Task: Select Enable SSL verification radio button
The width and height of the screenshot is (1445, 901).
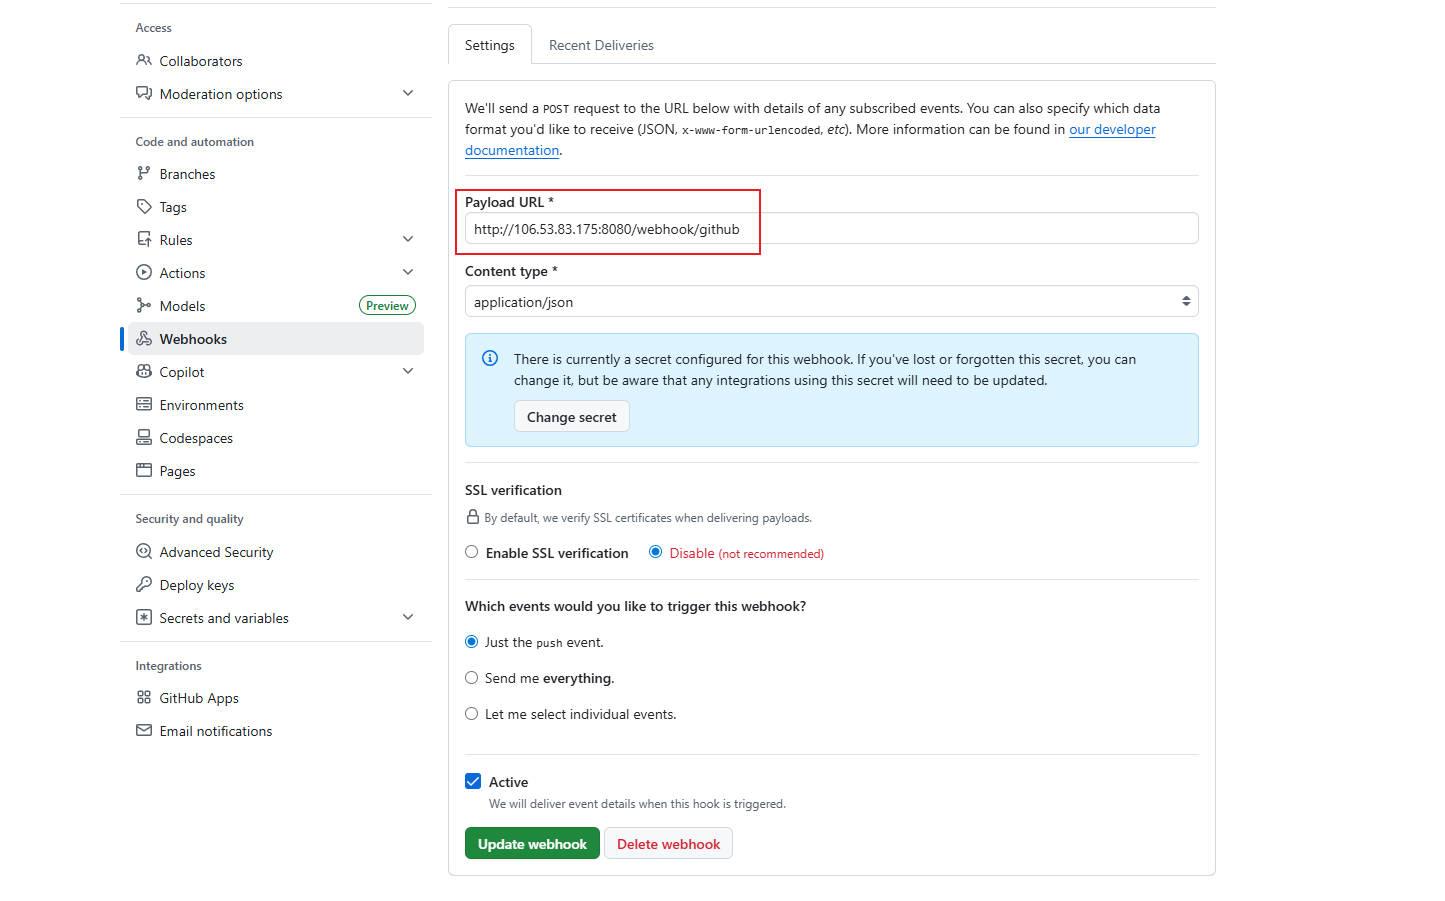Action: tap(472, 552)
